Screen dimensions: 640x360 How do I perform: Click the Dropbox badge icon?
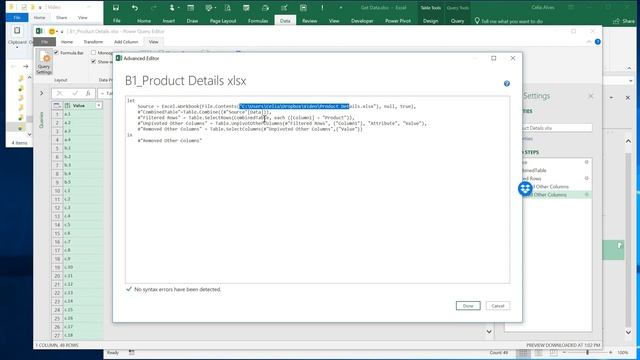click(x=525, y=189)
